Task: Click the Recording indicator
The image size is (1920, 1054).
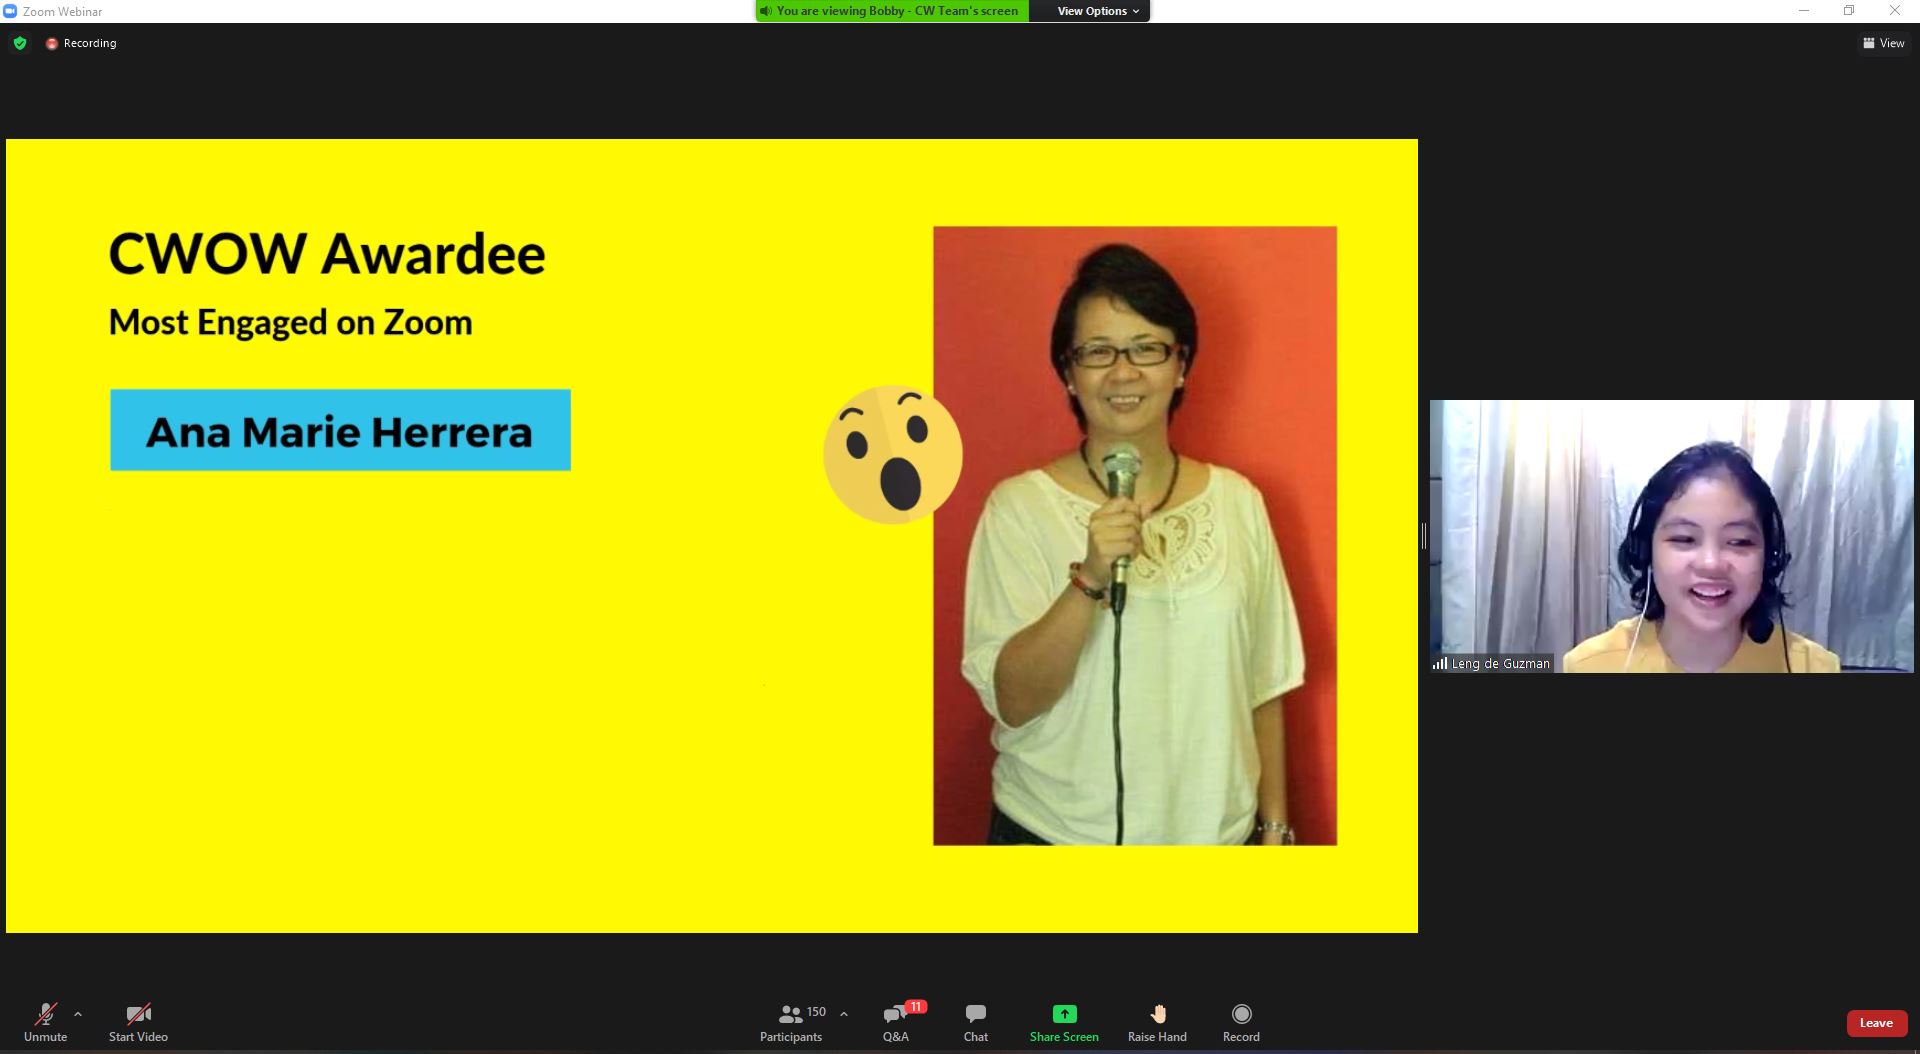Action: click(x=81, y=43)
